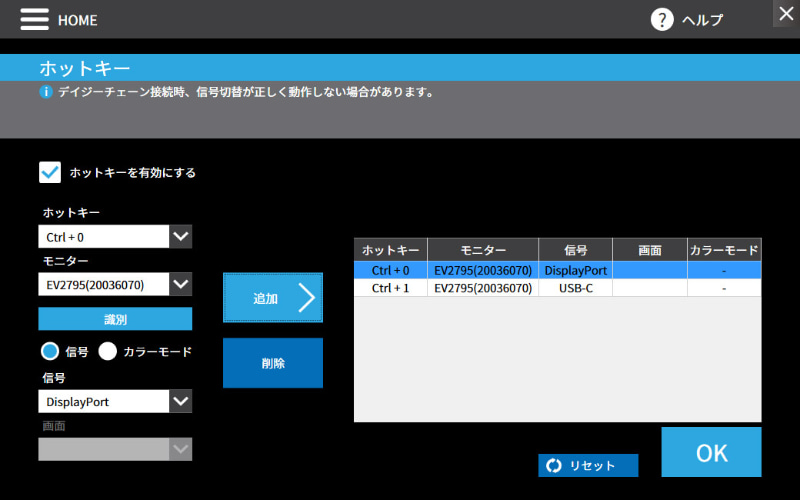Expand the ホットキー dropdown showing Ctrl + 0
Screen dimensions: 800x500
(115, 237)
